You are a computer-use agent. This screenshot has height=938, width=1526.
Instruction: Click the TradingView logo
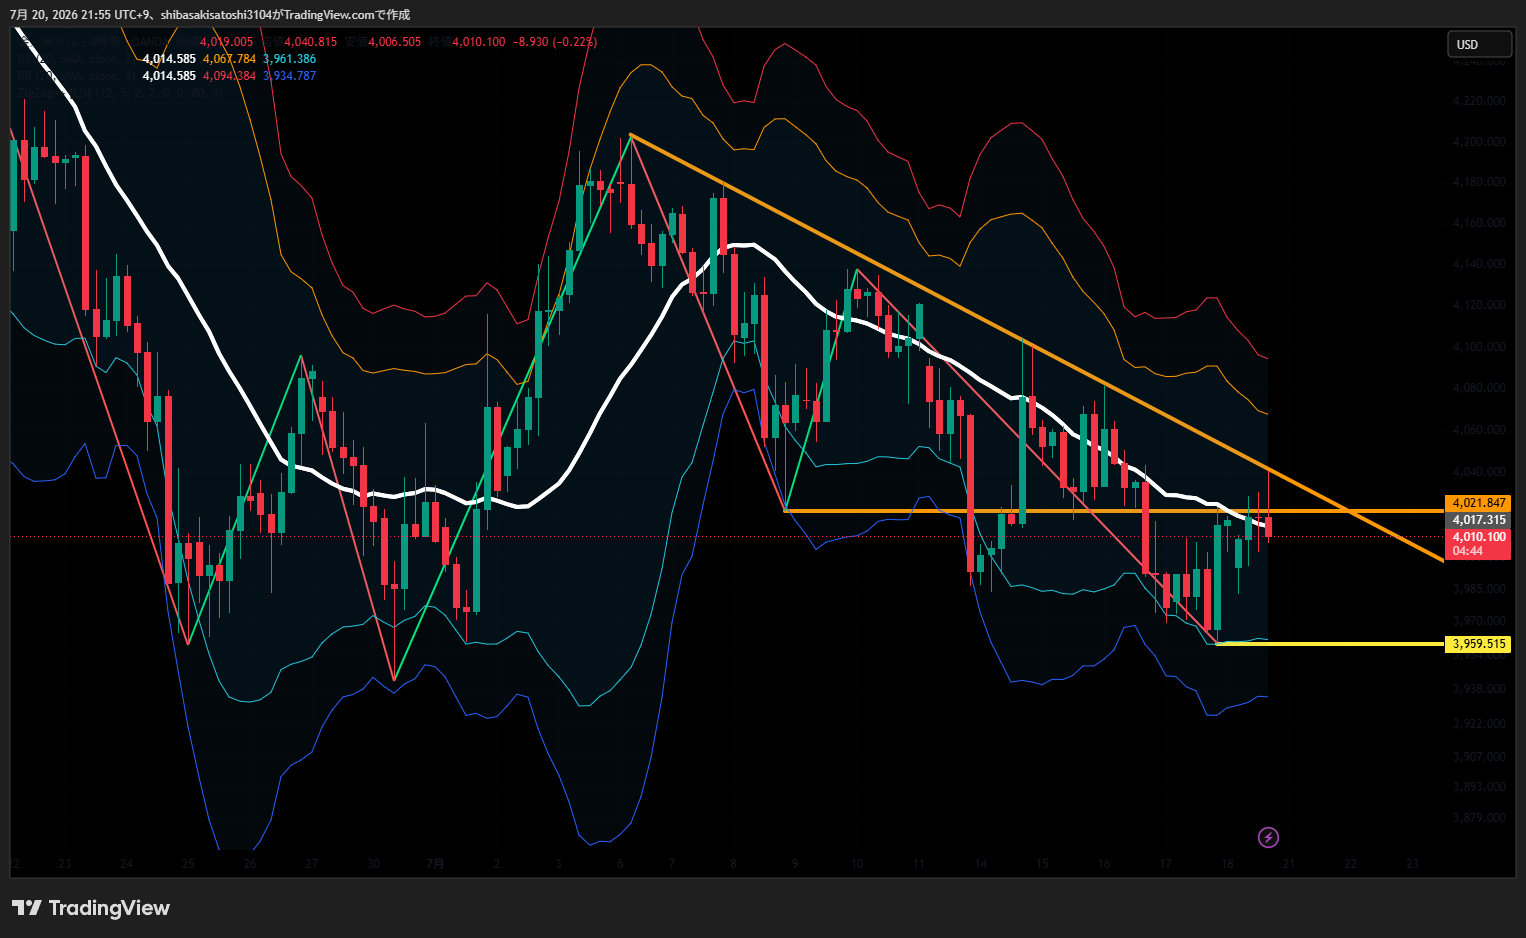click(91, 908)
